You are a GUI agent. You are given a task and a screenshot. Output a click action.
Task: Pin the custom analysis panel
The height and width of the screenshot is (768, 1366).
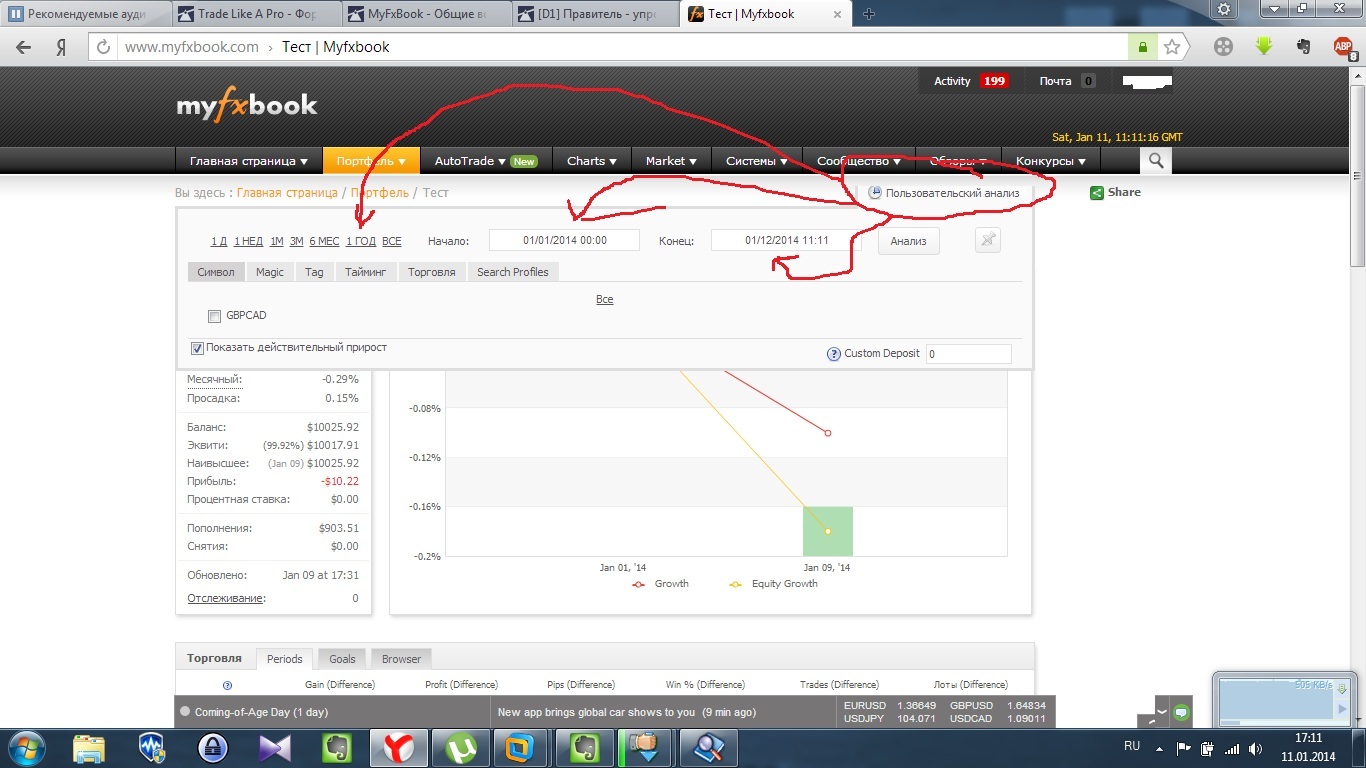pos(987,240)
